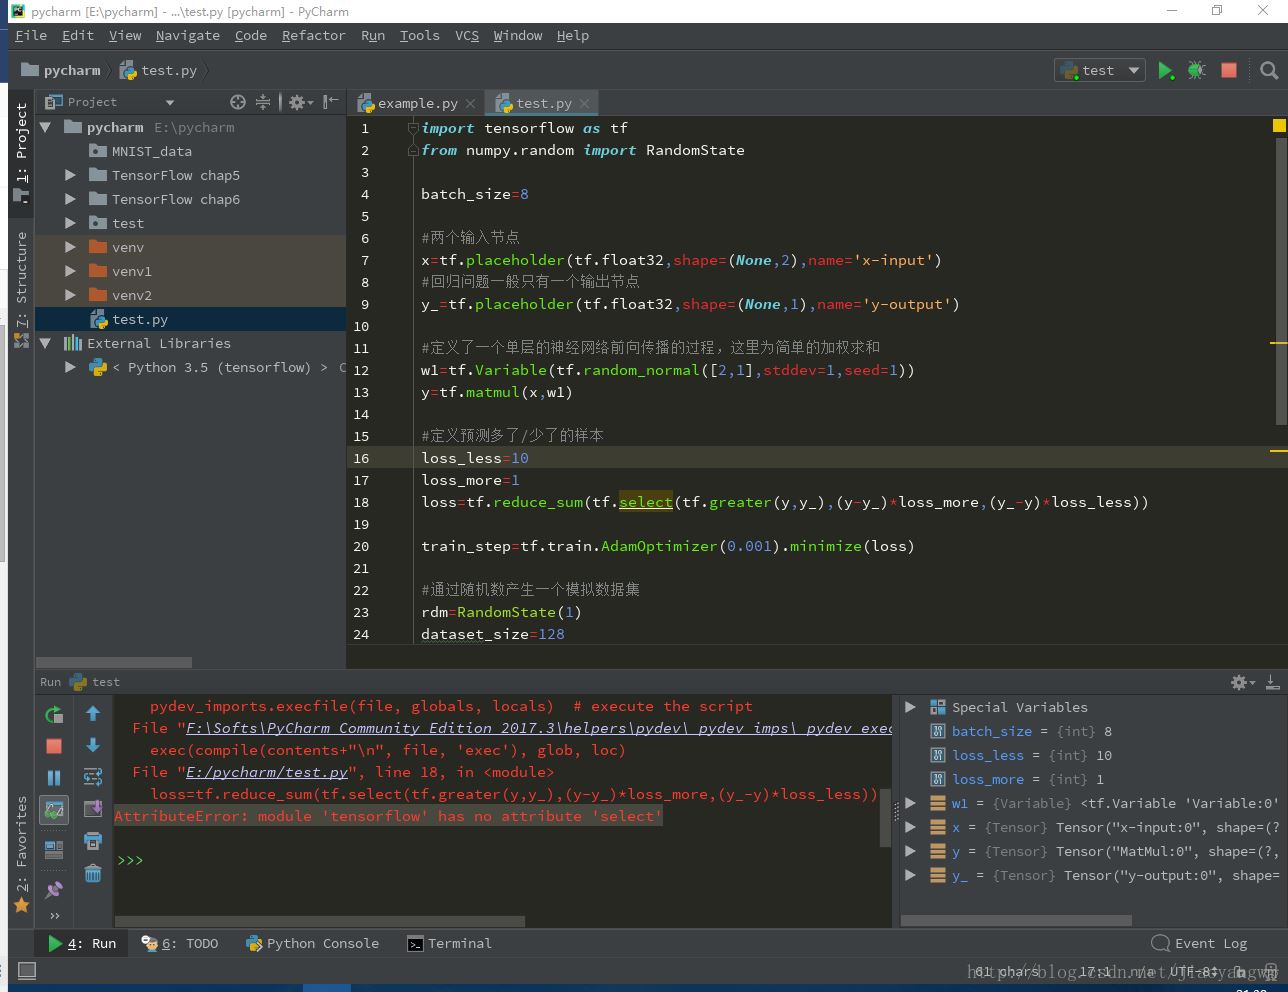Pause the program output in Run panel
1288x992 pixels.
click(54, 778)
